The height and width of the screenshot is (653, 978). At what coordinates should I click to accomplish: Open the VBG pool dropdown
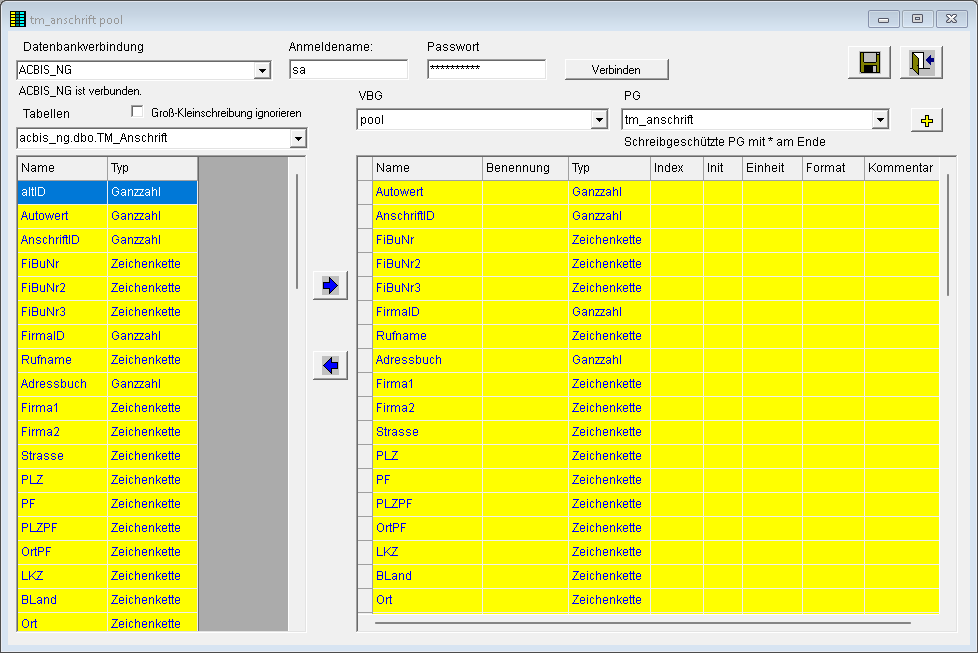(599, 119)
